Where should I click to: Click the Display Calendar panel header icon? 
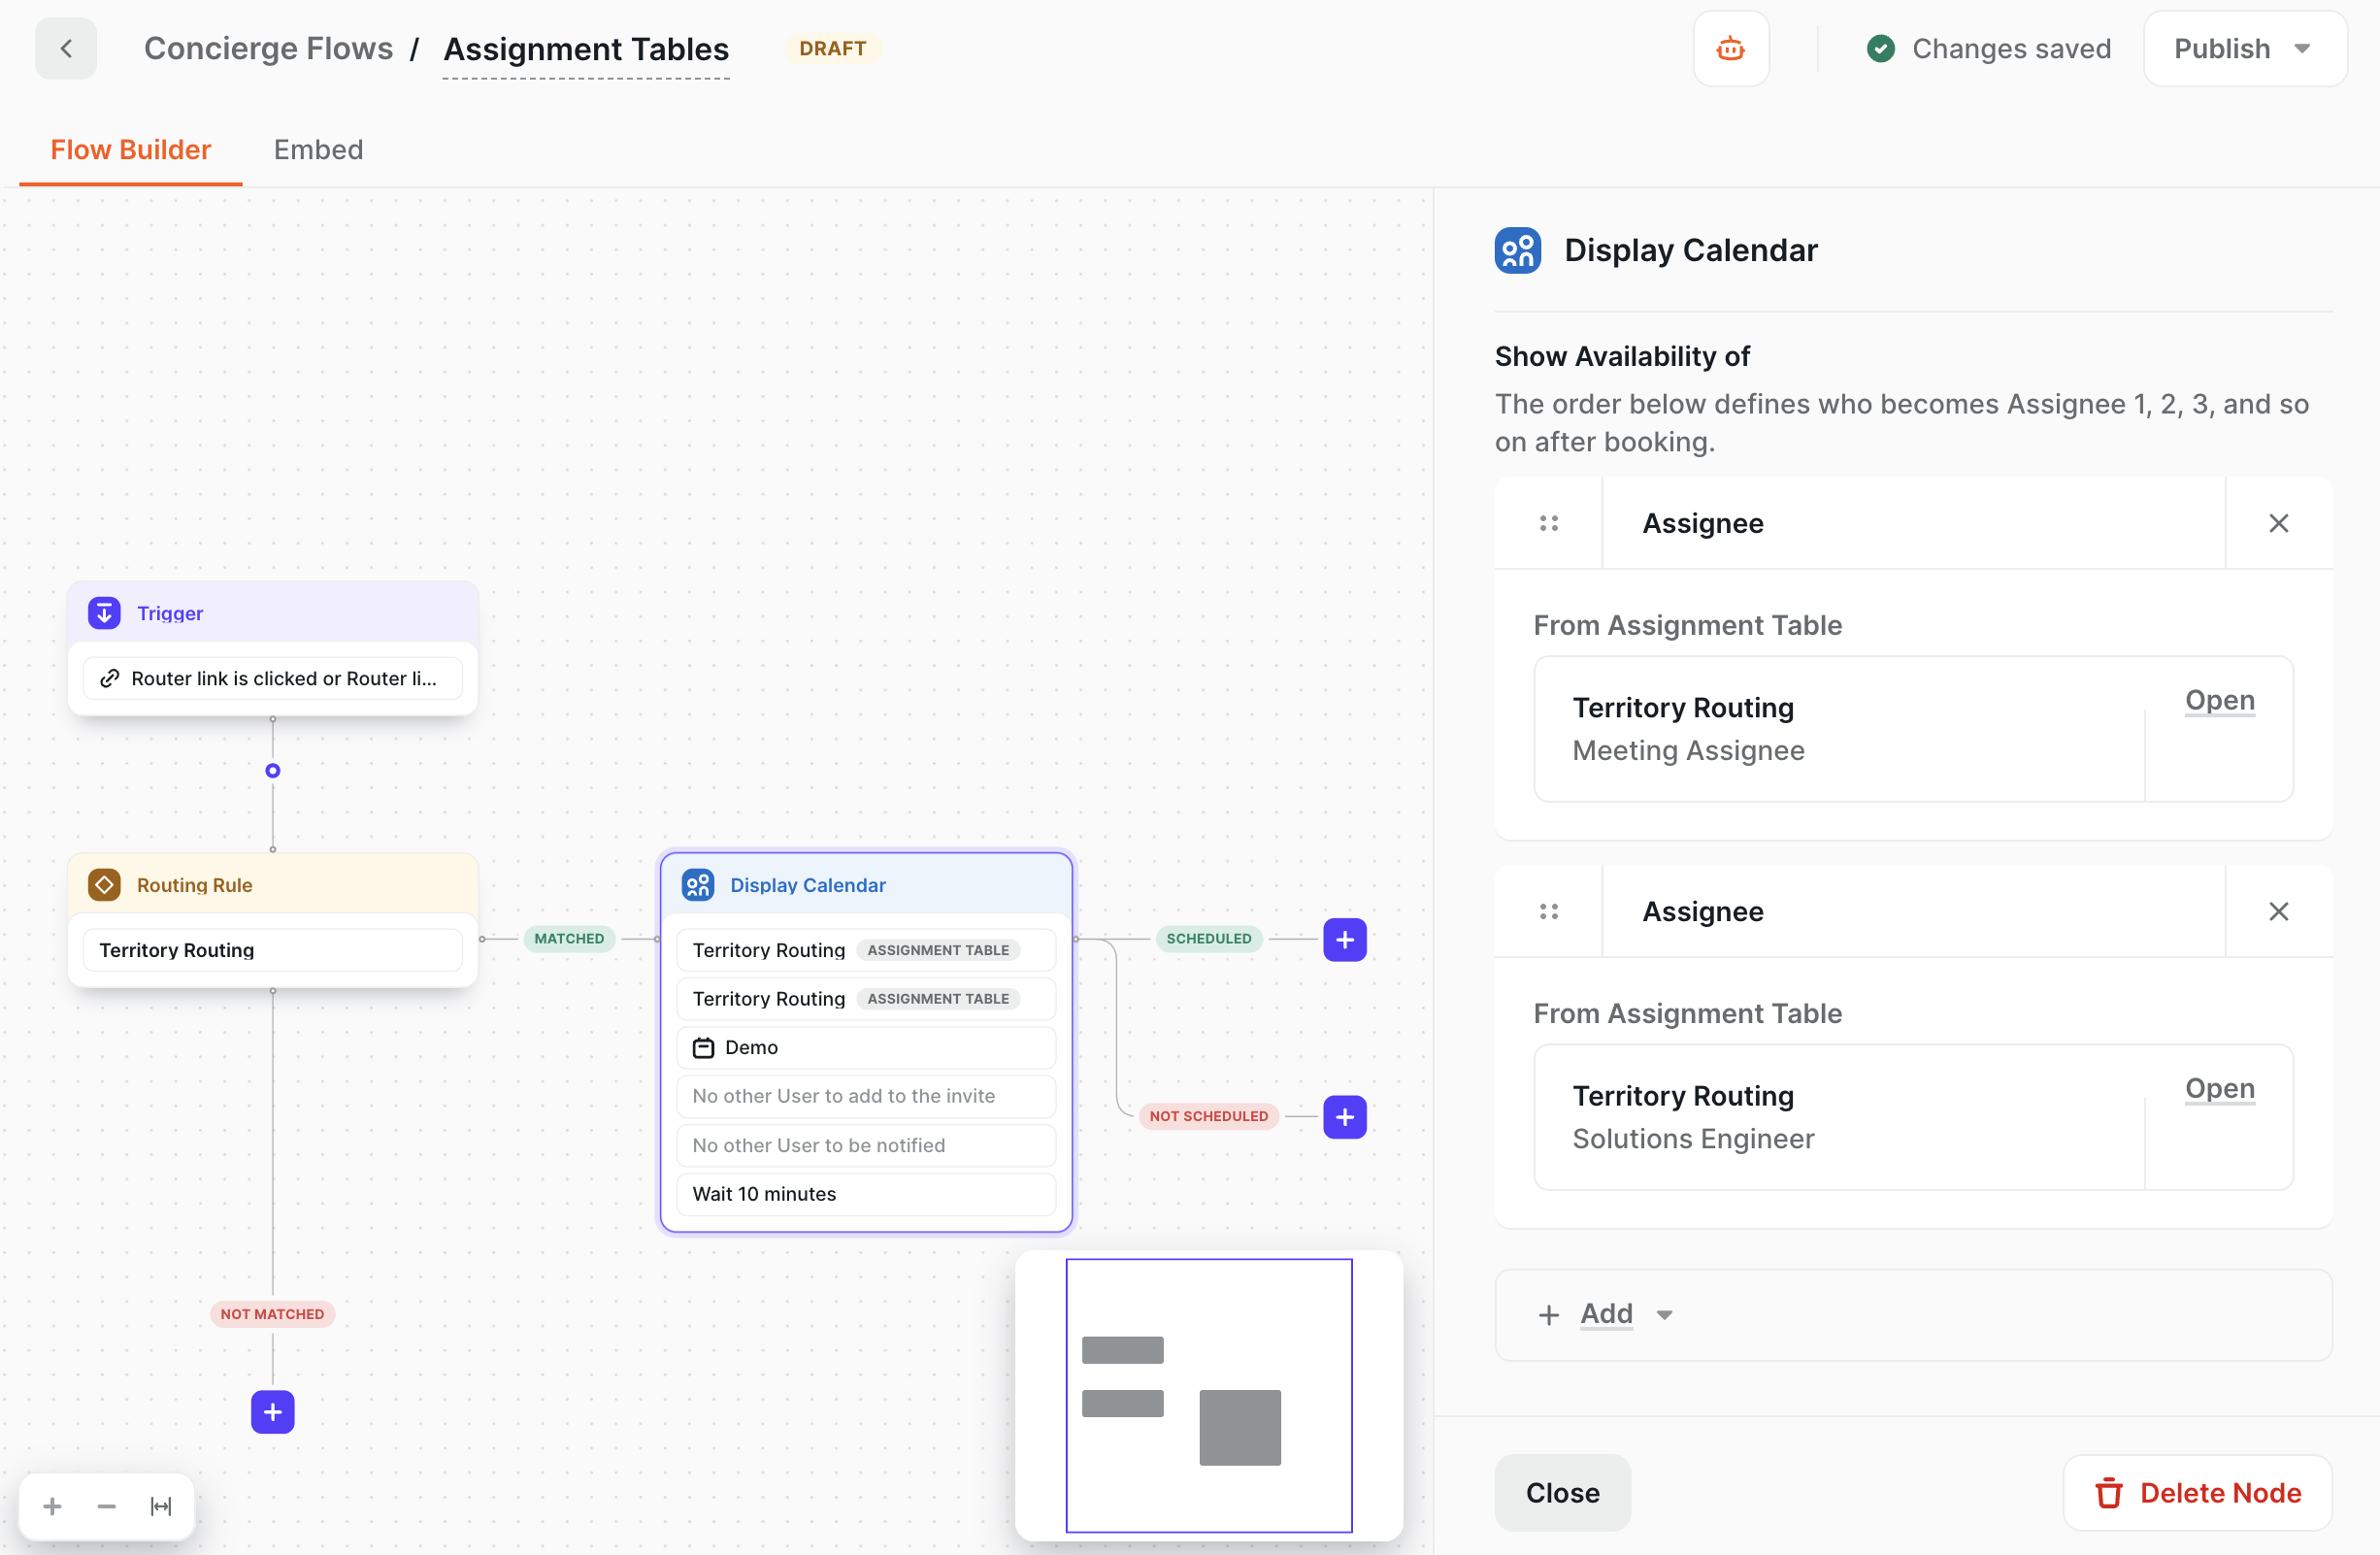click(1518, 250)
